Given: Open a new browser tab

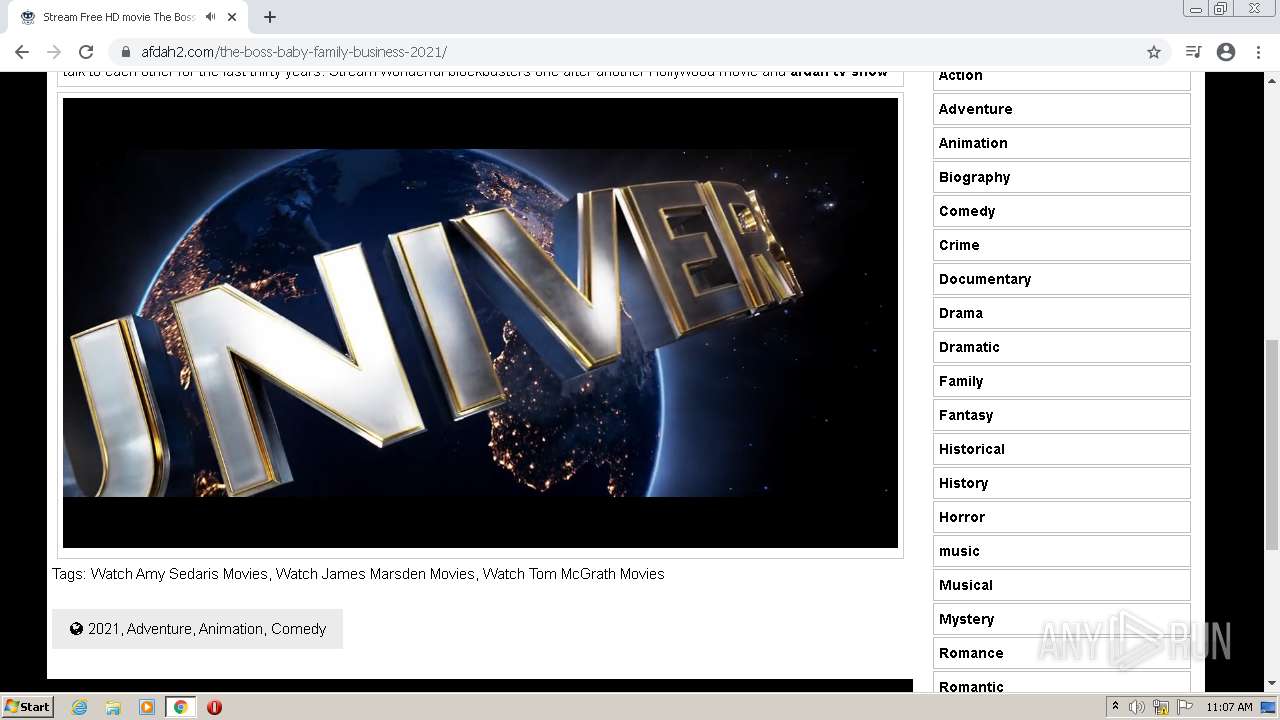Looking at the screenshot, I should coord(270,17).
